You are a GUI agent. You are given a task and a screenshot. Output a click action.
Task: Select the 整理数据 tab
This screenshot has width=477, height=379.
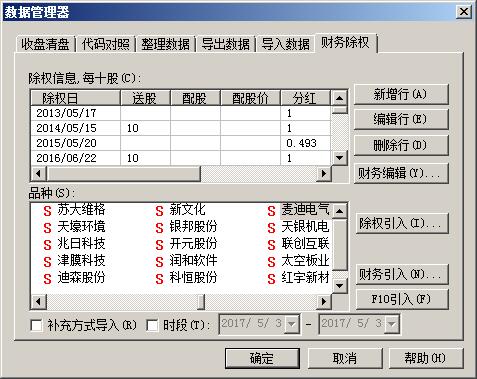[x=165, y=44]
